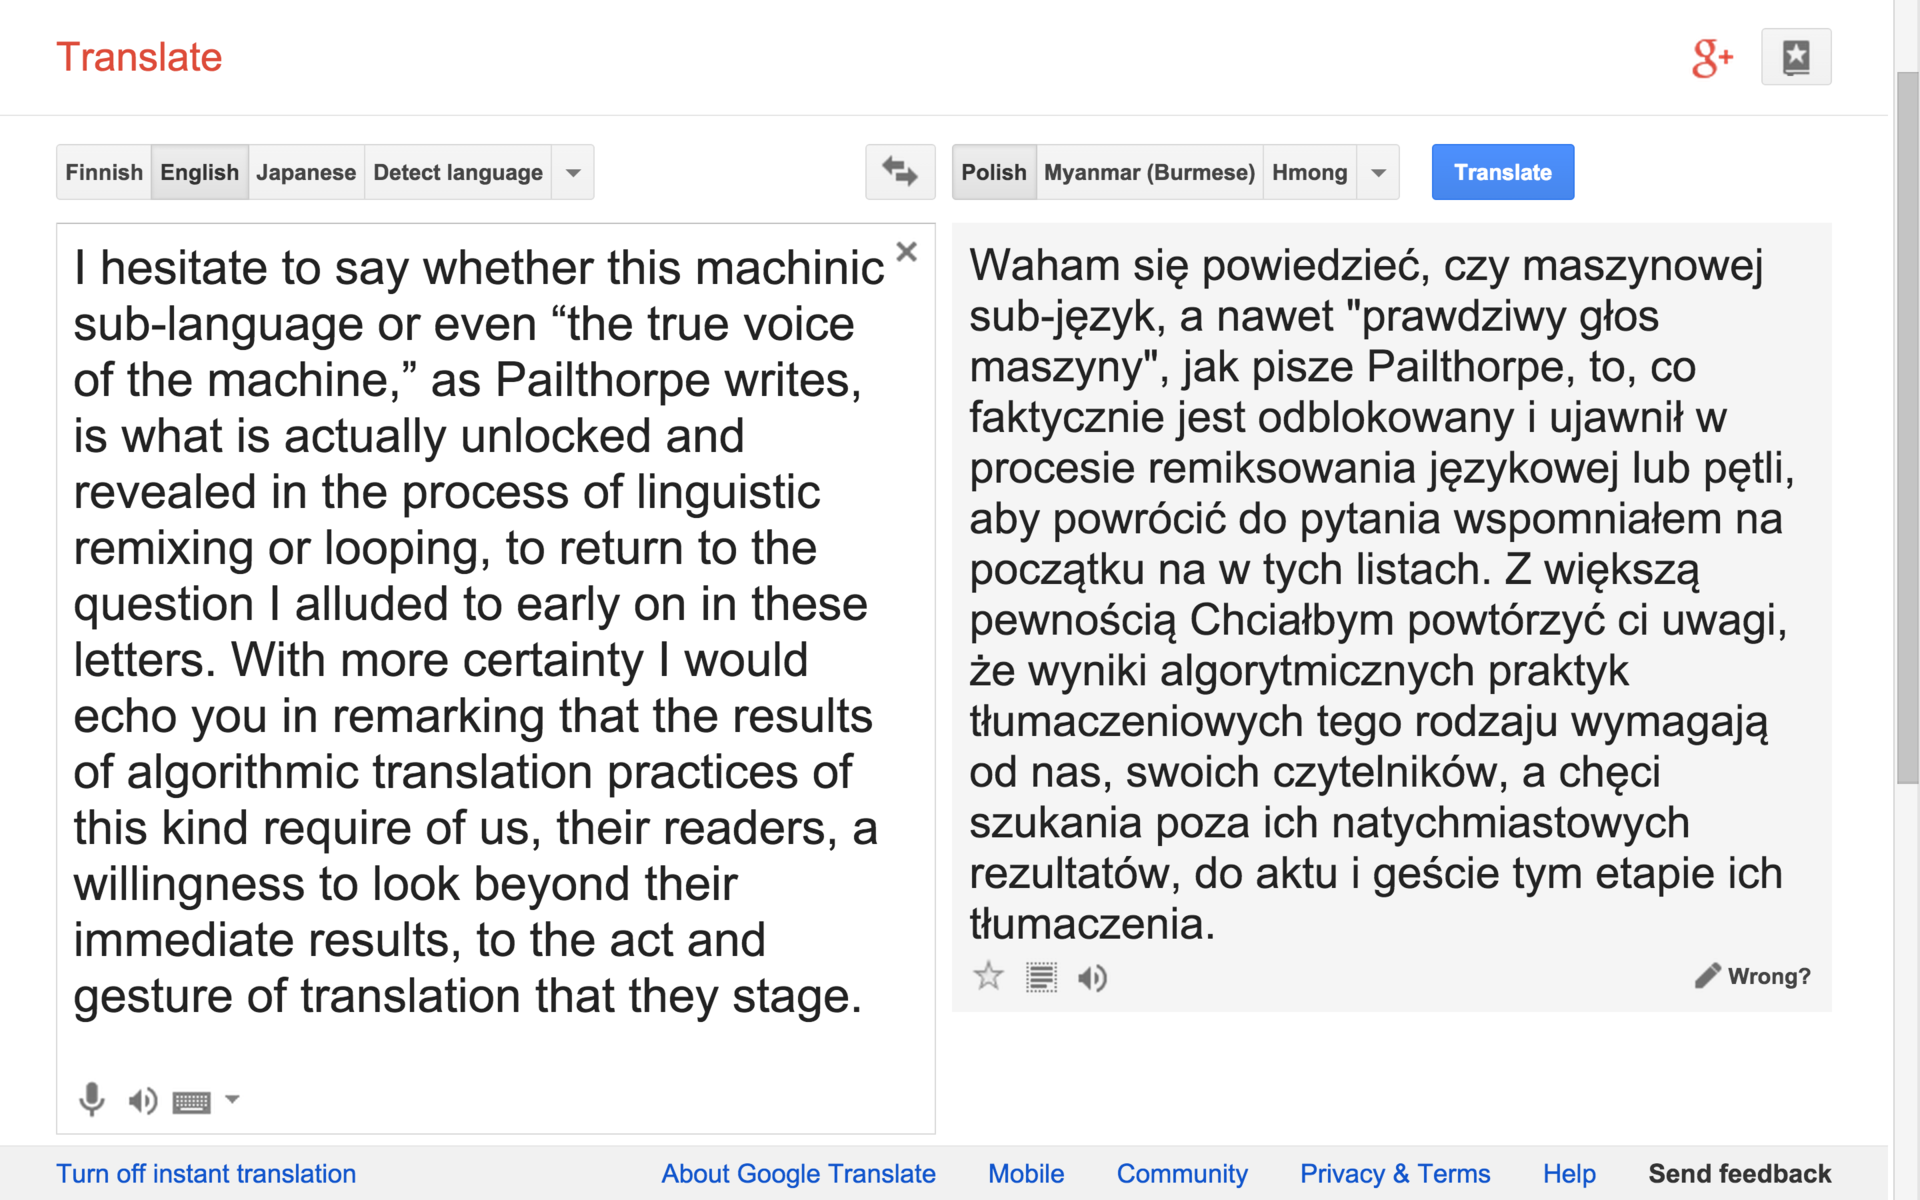Click the vertical page scrollbar
Screen dimensions: 1920x1200
(1907, 430)
